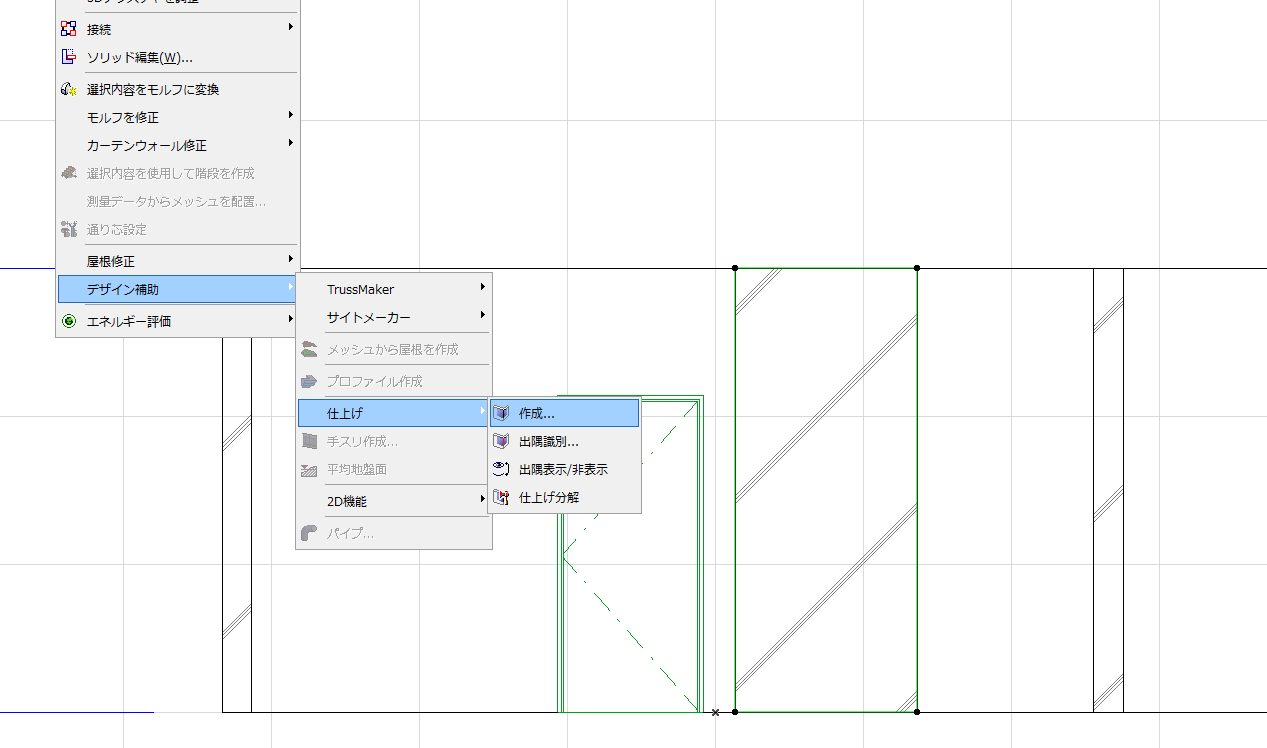
Task: Select the green hatched wall panel in drawing
Action: [826, 490]
